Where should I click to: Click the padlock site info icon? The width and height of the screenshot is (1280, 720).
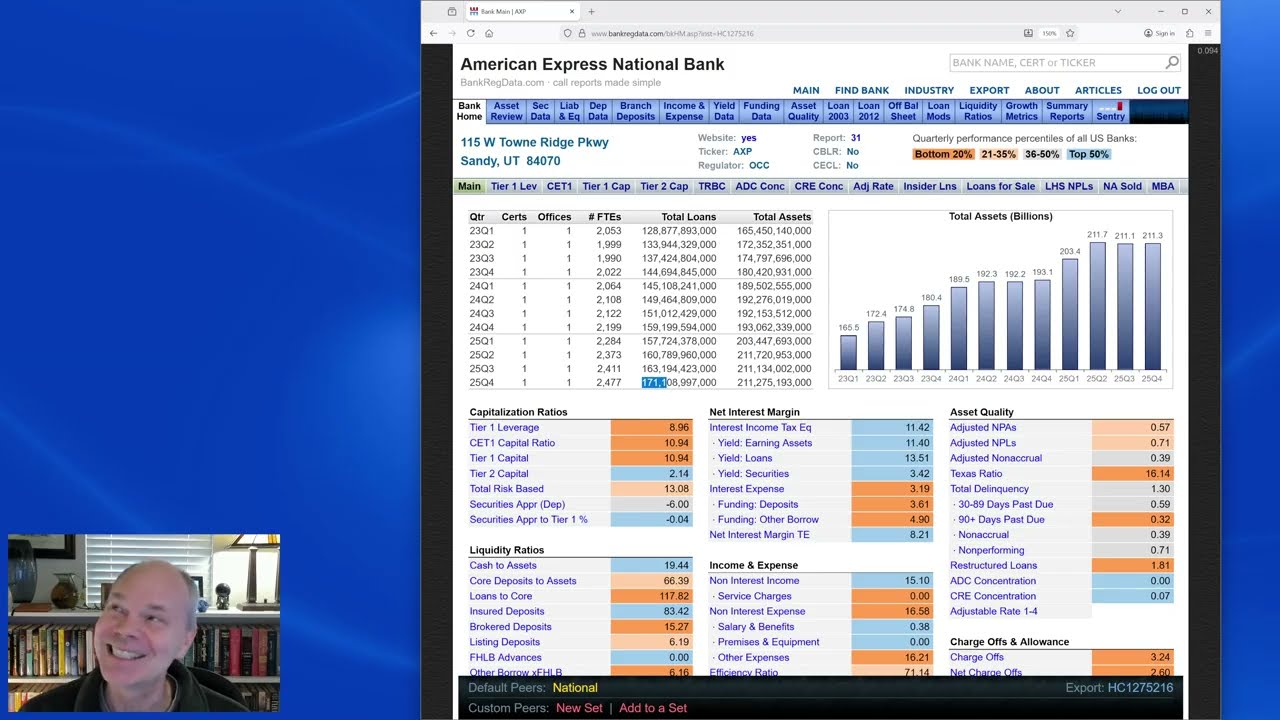[x=581, y=33]
